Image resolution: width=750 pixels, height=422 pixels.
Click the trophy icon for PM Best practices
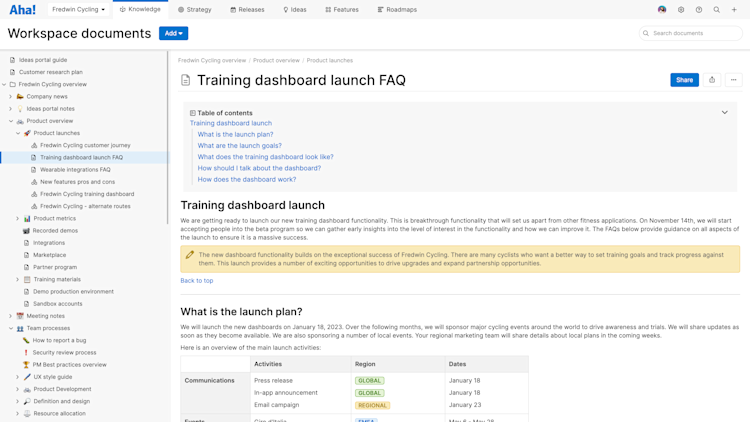click(26, 365)
